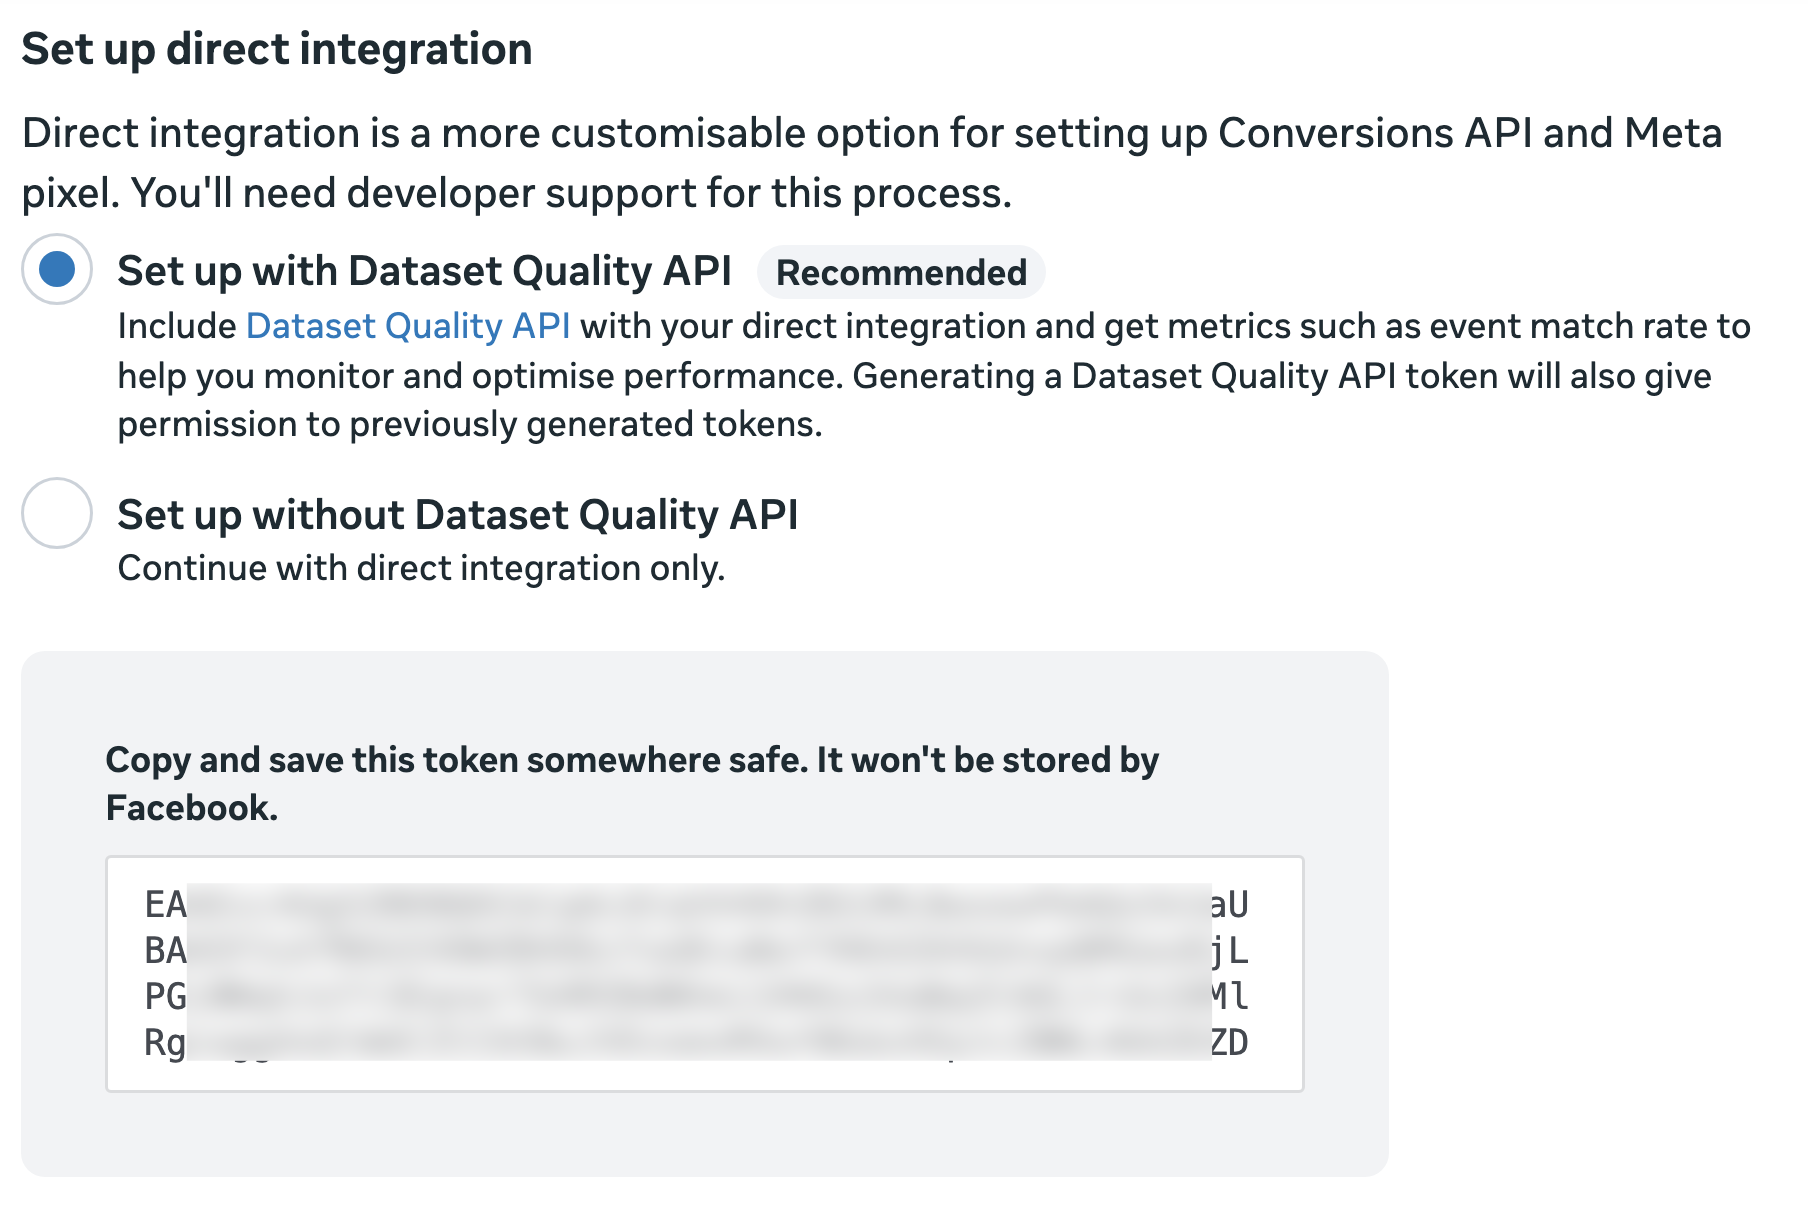Click the "Set up with Dataset Quality API" label
This screenshot has height=1210, width=1808.
click(x=424, y=271)
